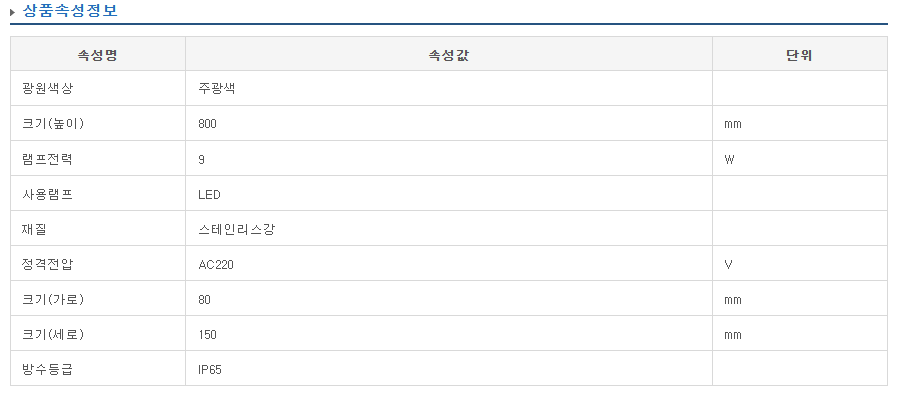
Task: Select the 정격전압 attribute label
Action: click(47, 264)
